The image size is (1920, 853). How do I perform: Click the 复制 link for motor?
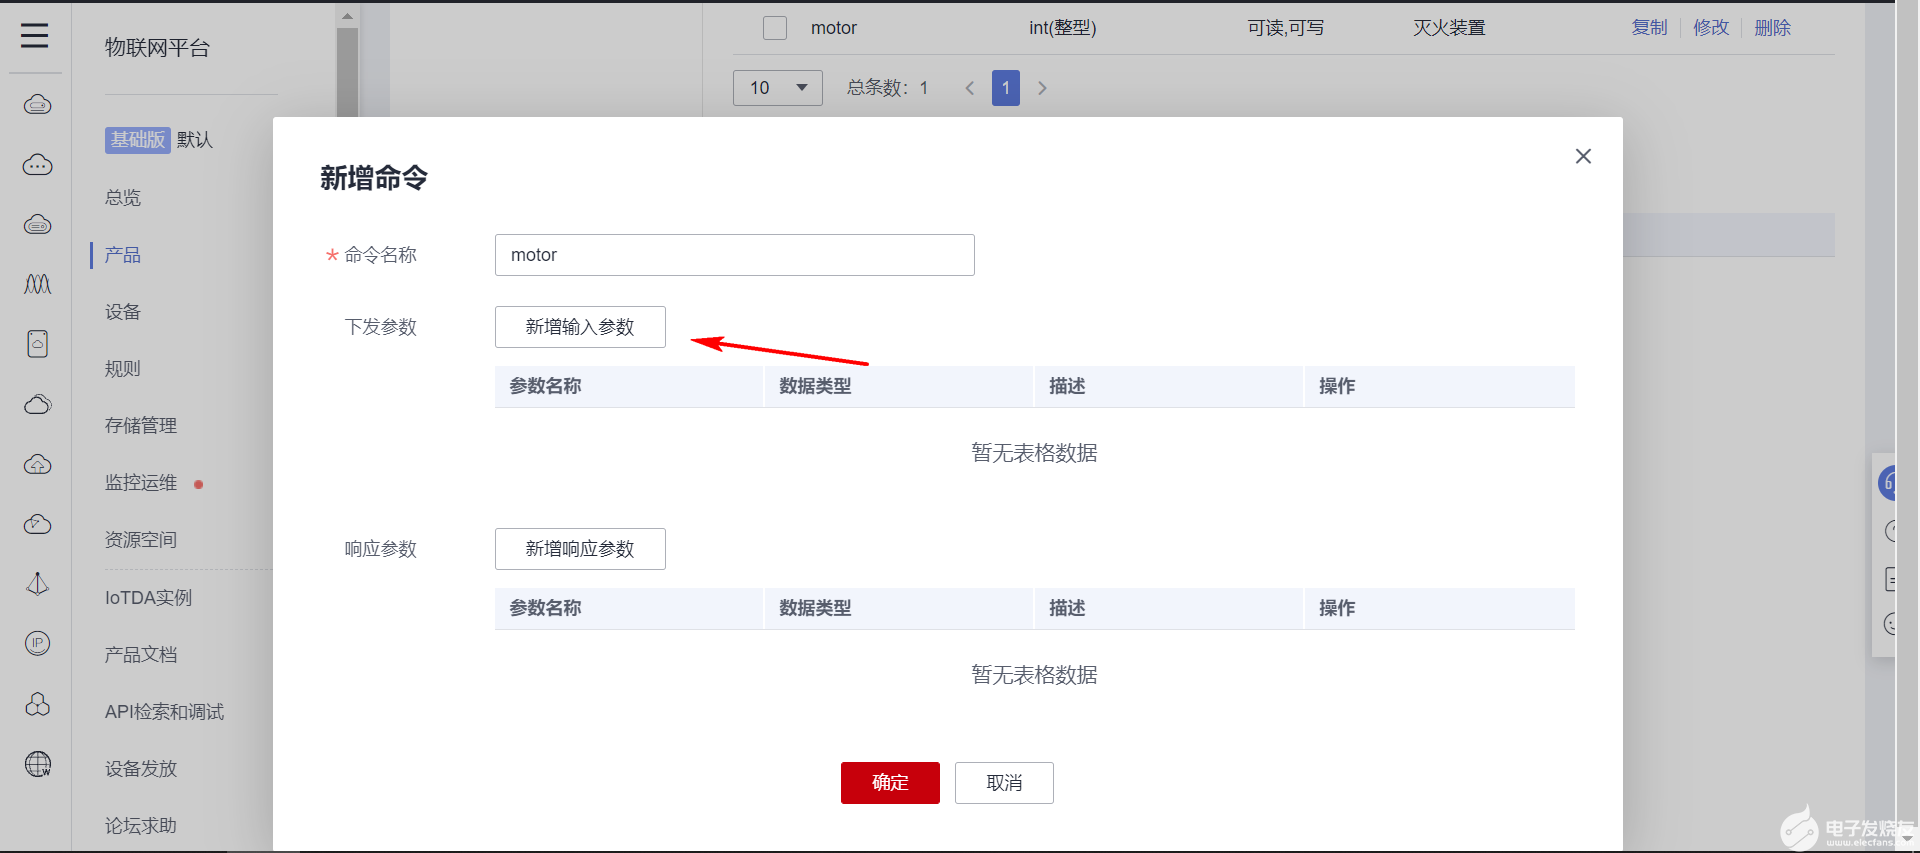(x=1649, y=28)
